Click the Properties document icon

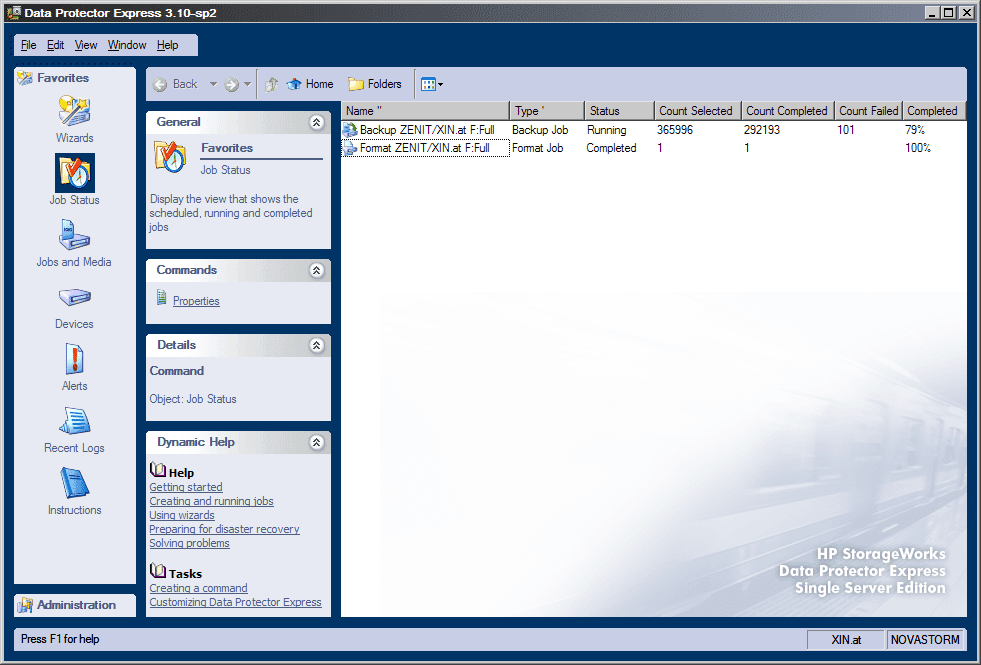tap(161, 298)
